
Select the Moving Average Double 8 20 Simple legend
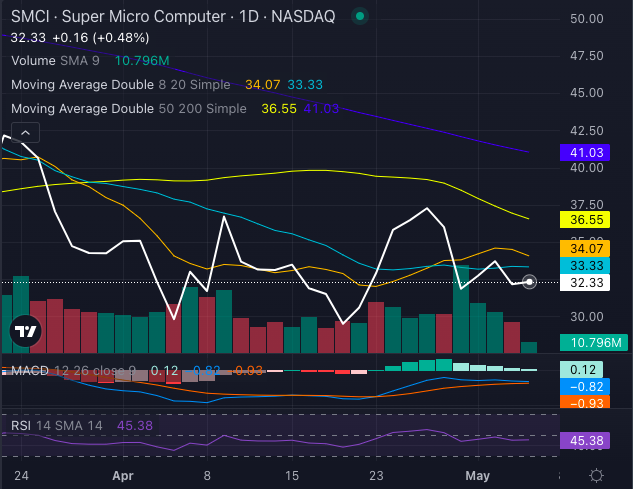click(x=120, y=84)
